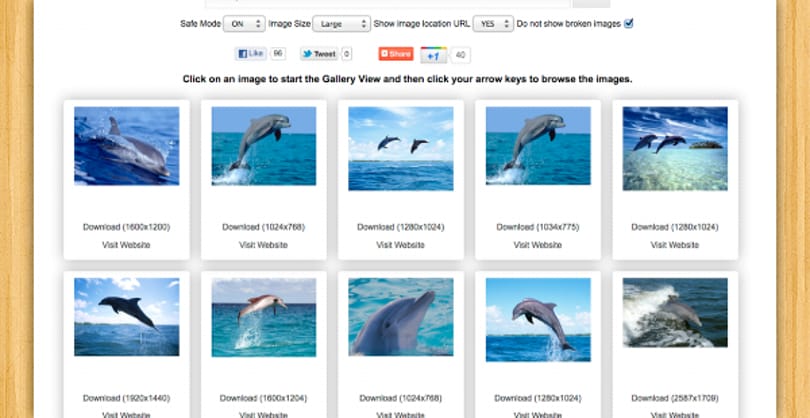Open the Show image location URL dropdown
810x418 pixels.
[x=493, y=24]
